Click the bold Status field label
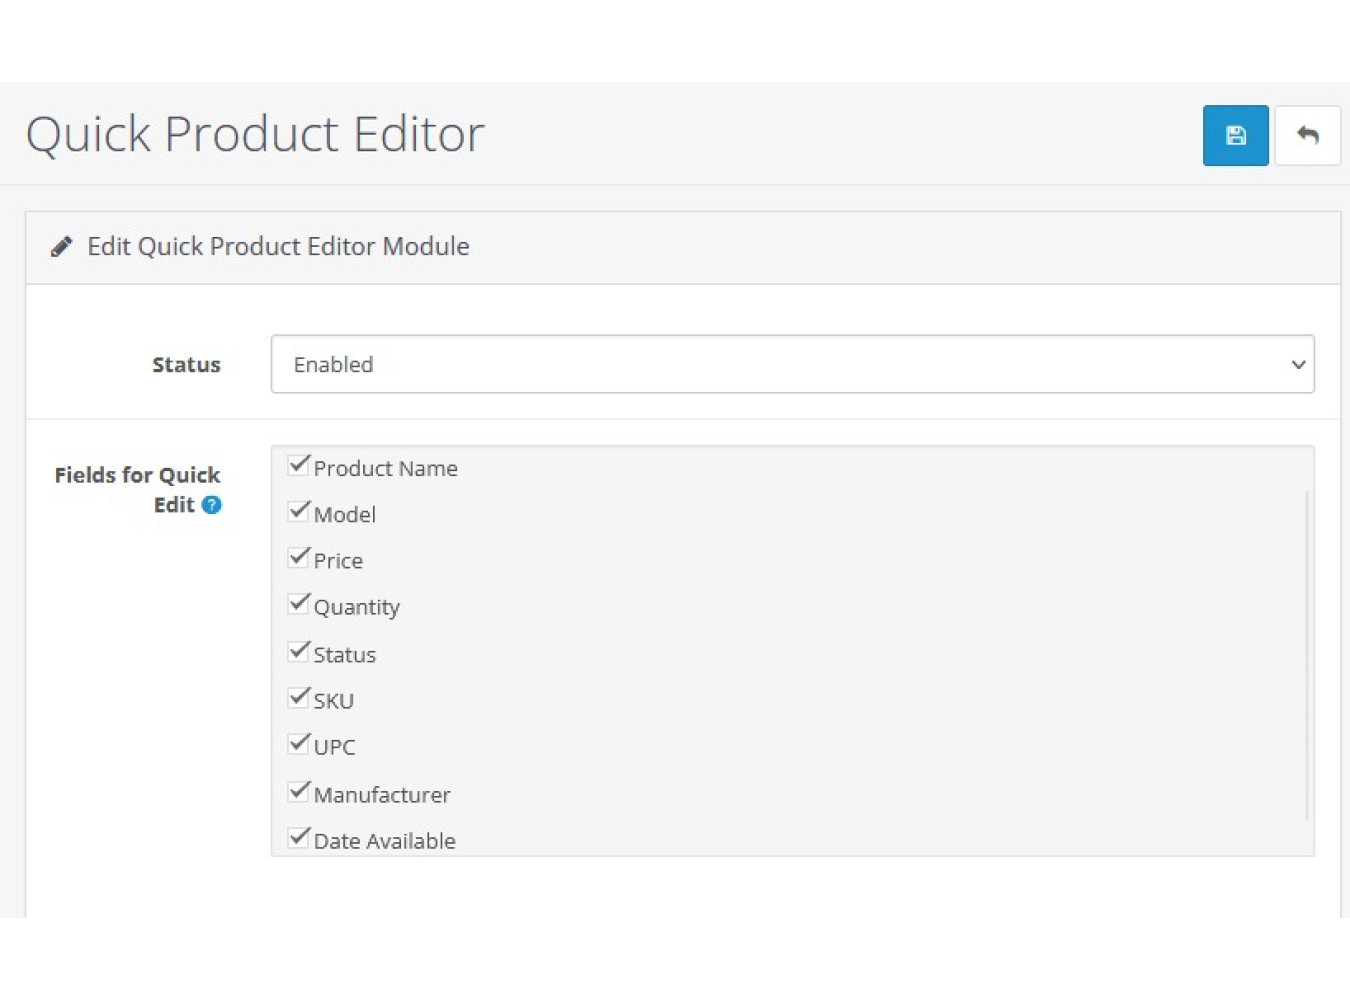1350x1000 pixels. click(x=186, y=365)
